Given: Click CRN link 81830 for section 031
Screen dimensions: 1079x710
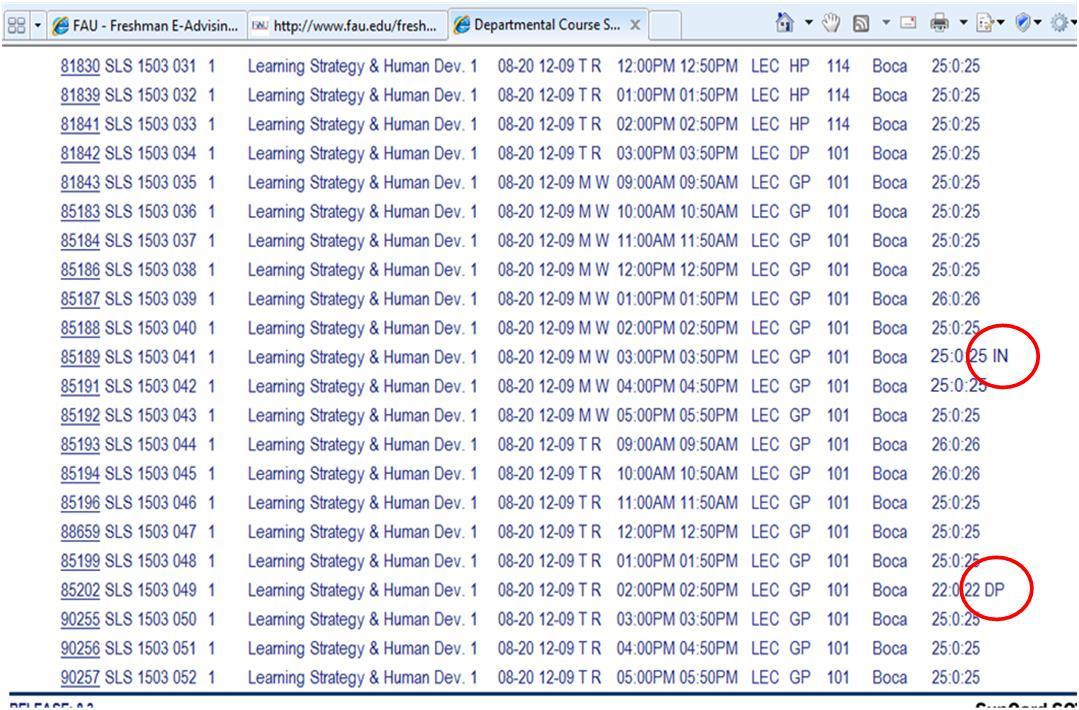Looking at the screenshot, I should pos(79,66).
